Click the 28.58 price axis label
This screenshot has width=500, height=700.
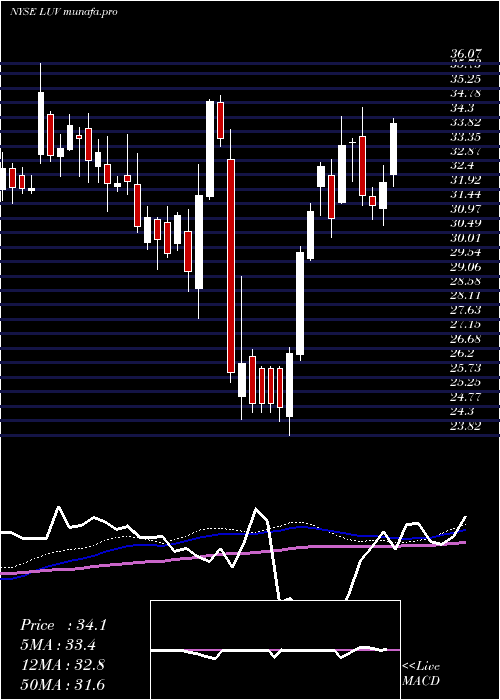[x=466, y=281]
